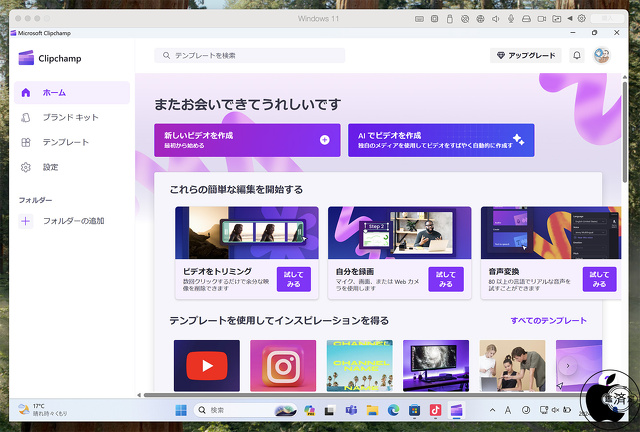
Task: Collapse VM toolbar with left triangle arrow
Action: tap(570, 18)
